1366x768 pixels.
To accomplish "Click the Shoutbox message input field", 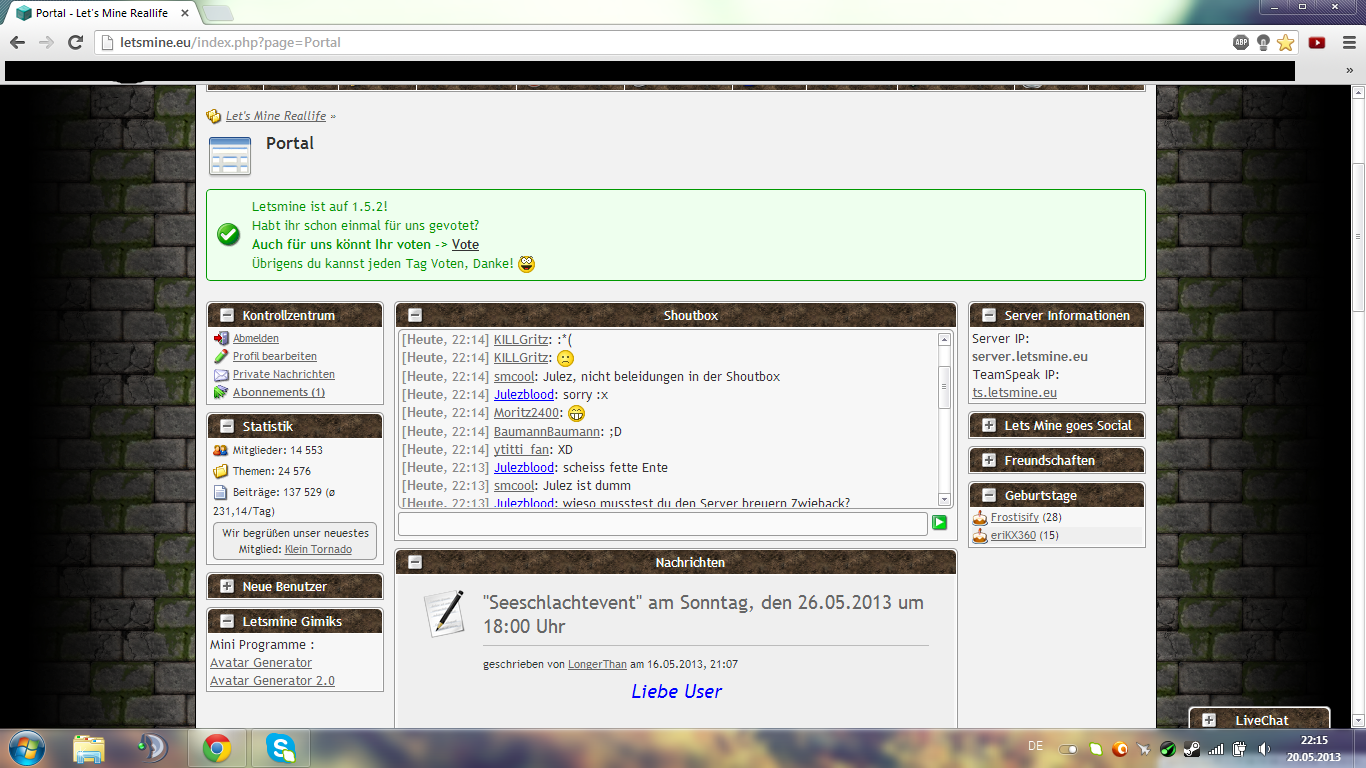I will click(x=663, y=523).
